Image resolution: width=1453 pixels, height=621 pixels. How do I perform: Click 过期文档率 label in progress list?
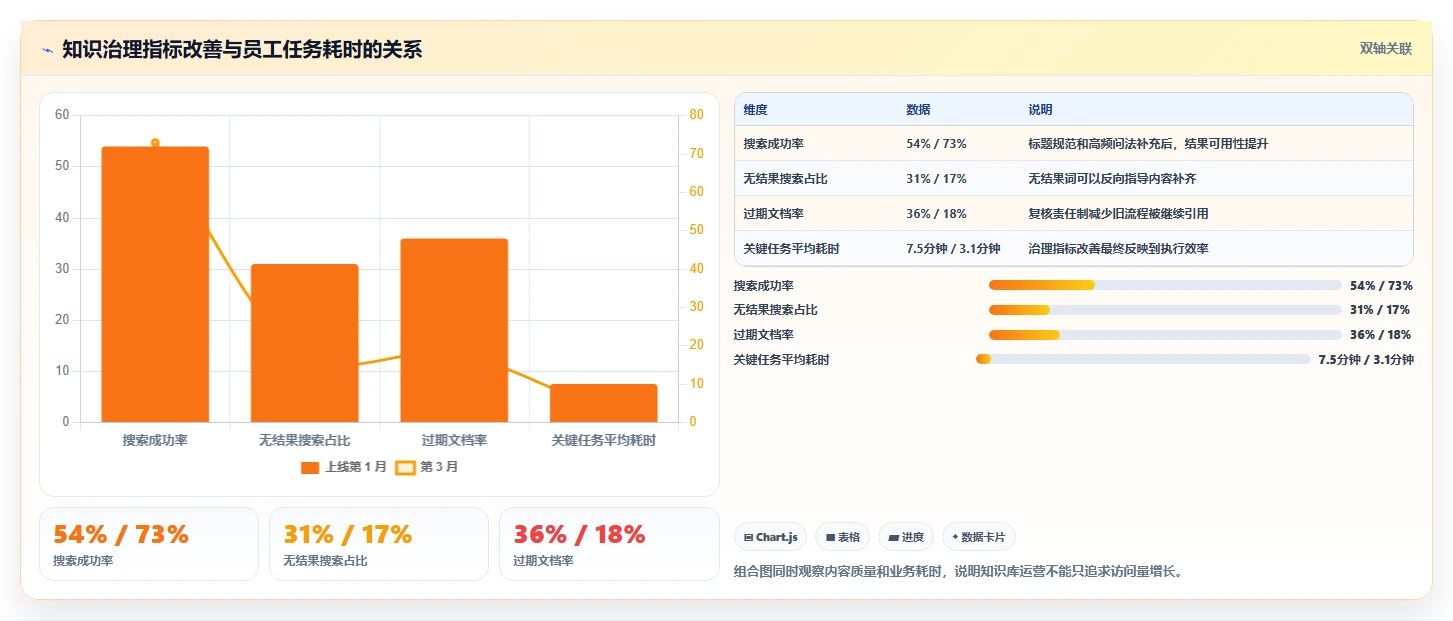764,335
